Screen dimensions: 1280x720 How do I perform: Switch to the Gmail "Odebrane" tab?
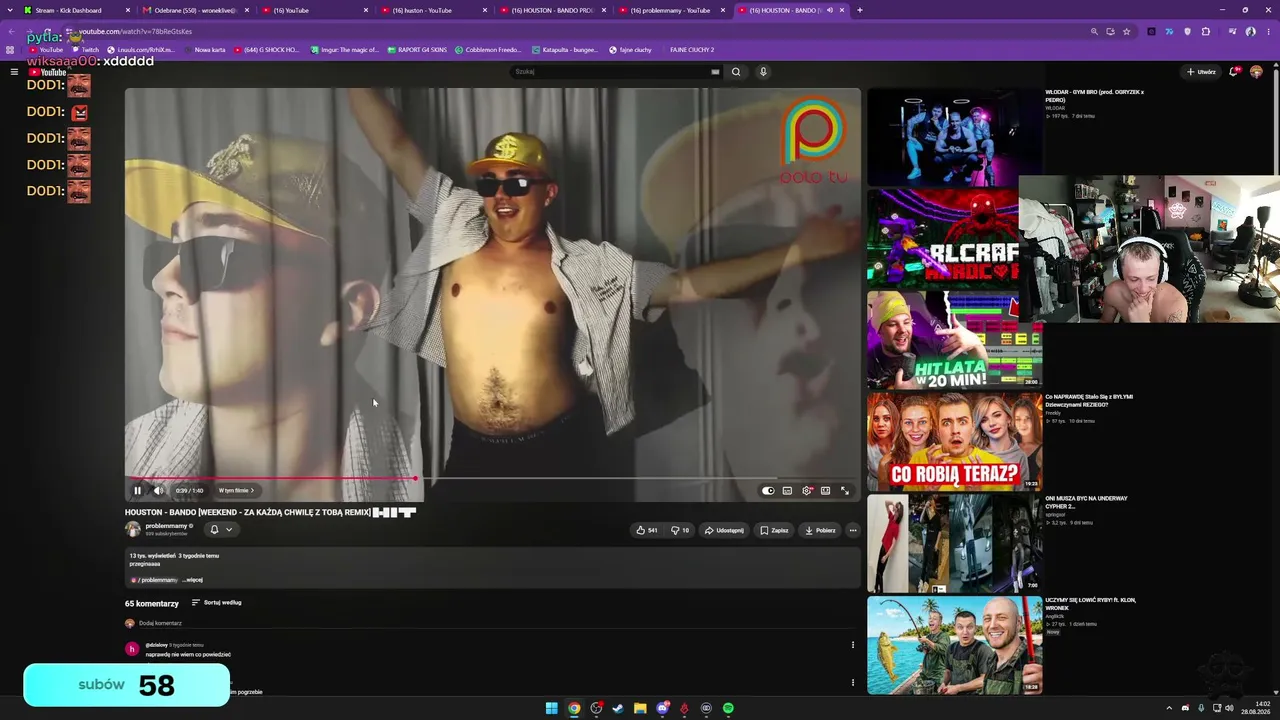(196, 10)
